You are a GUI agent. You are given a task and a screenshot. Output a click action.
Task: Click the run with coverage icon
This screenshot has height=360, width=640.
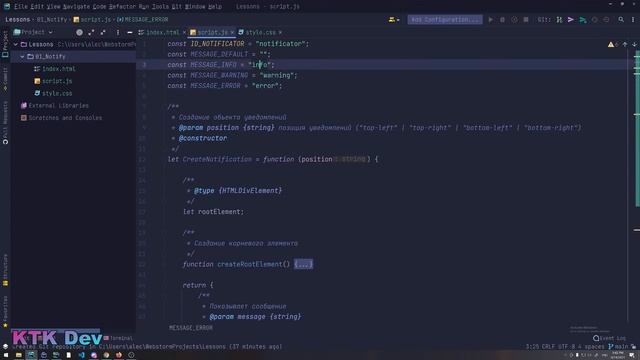pos(514,20)
